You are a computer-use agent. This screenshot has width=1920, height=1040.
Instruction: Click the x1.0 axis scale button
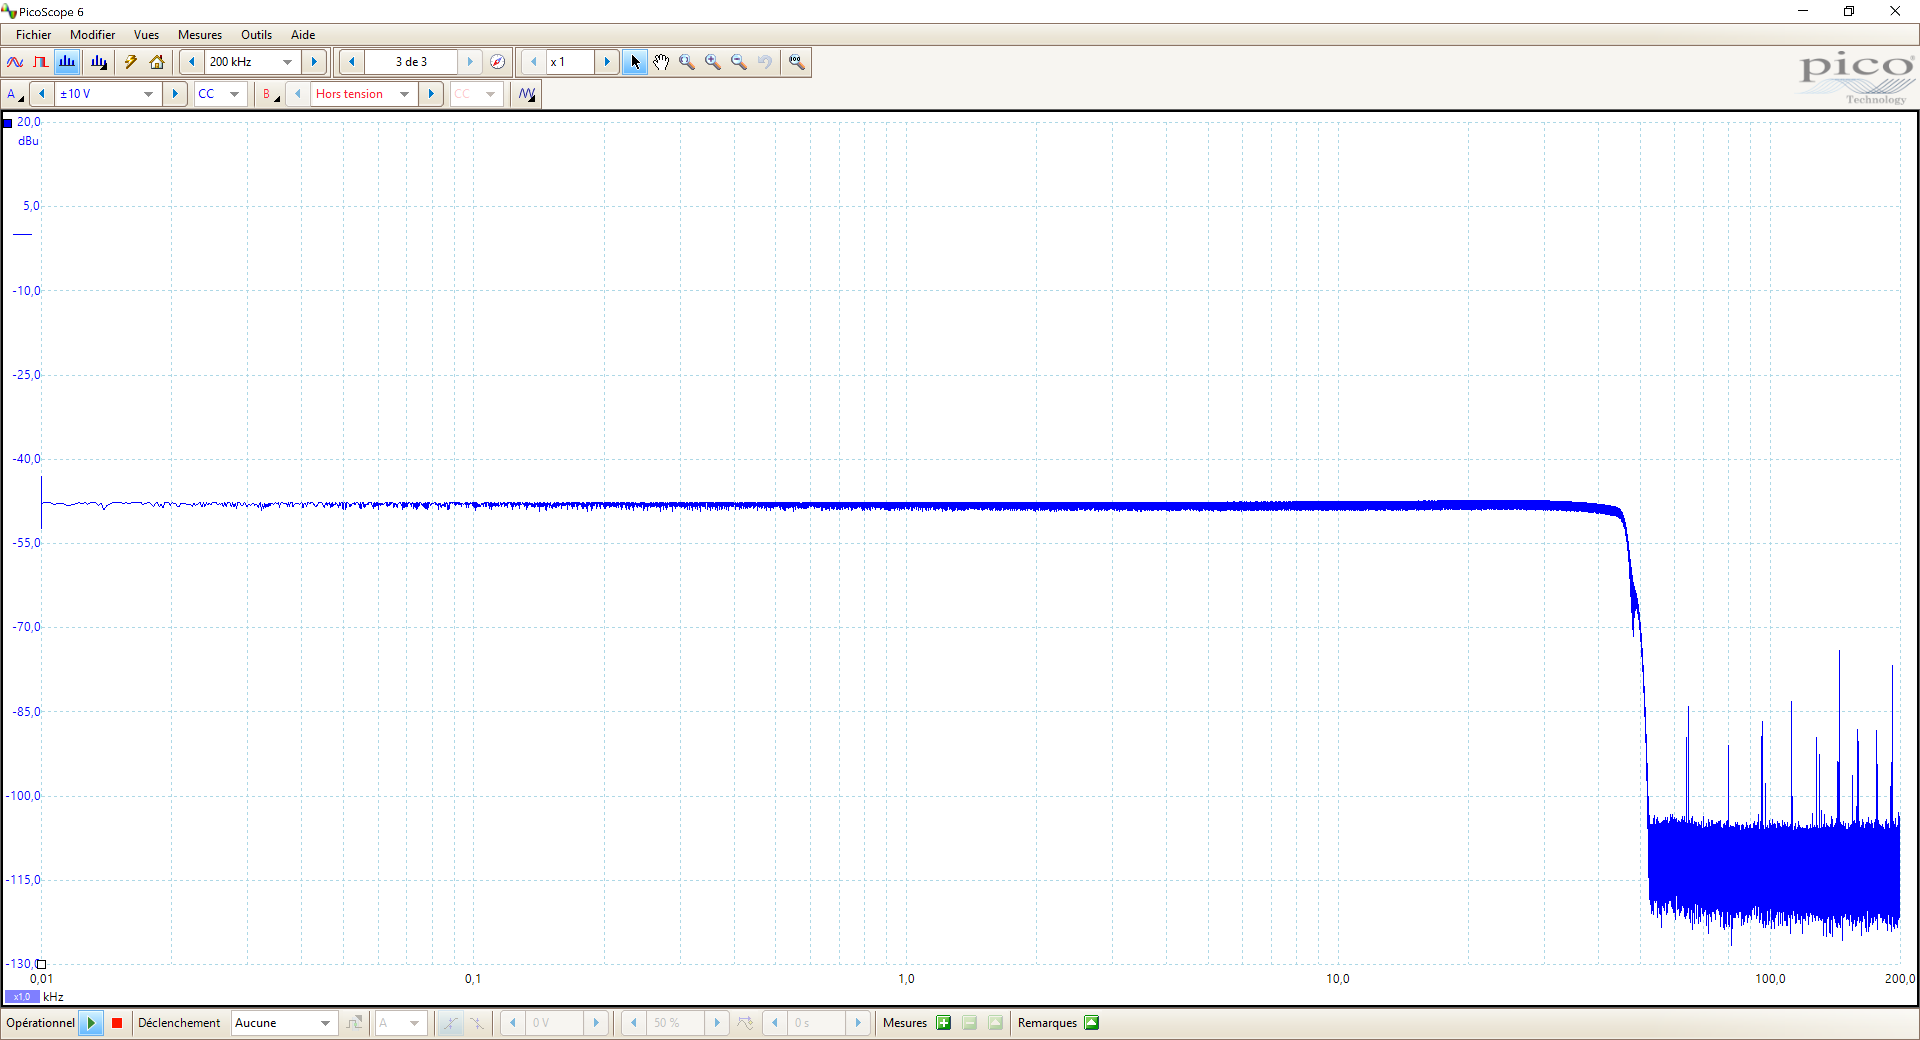[22, 997]
